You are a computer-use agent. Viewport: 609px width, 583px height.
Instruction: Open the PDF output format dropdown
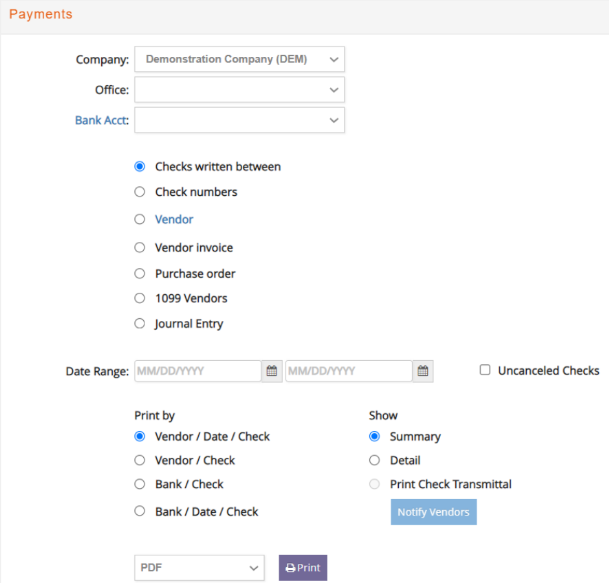click(199, 567)
